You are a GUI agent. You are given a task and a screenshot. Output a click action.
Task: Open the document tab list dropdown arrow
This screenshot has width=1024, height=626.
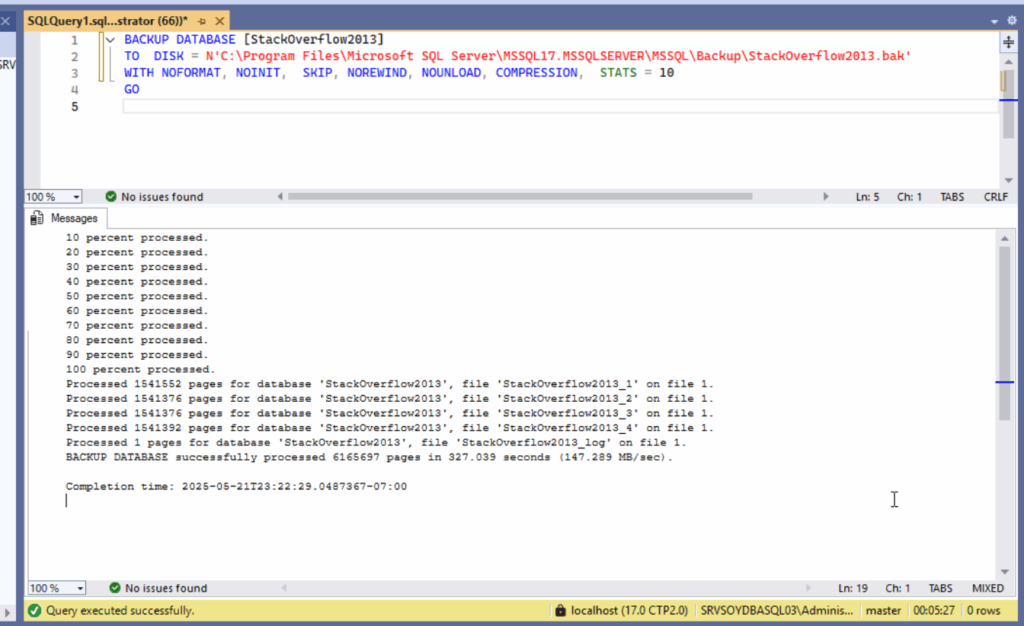click(x=996, y=20)
